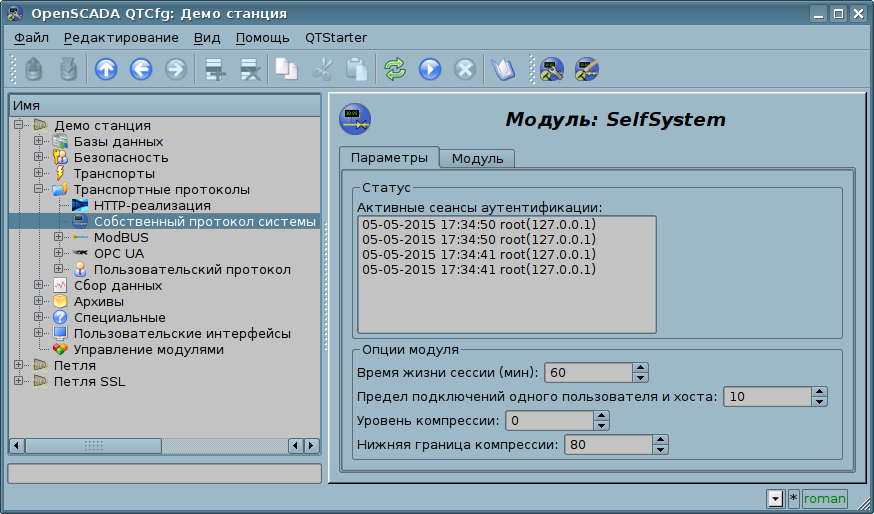Click the tree horizontal scrollbar thumb
Viewport: 874px width, 514px height.
click(93, 446)
